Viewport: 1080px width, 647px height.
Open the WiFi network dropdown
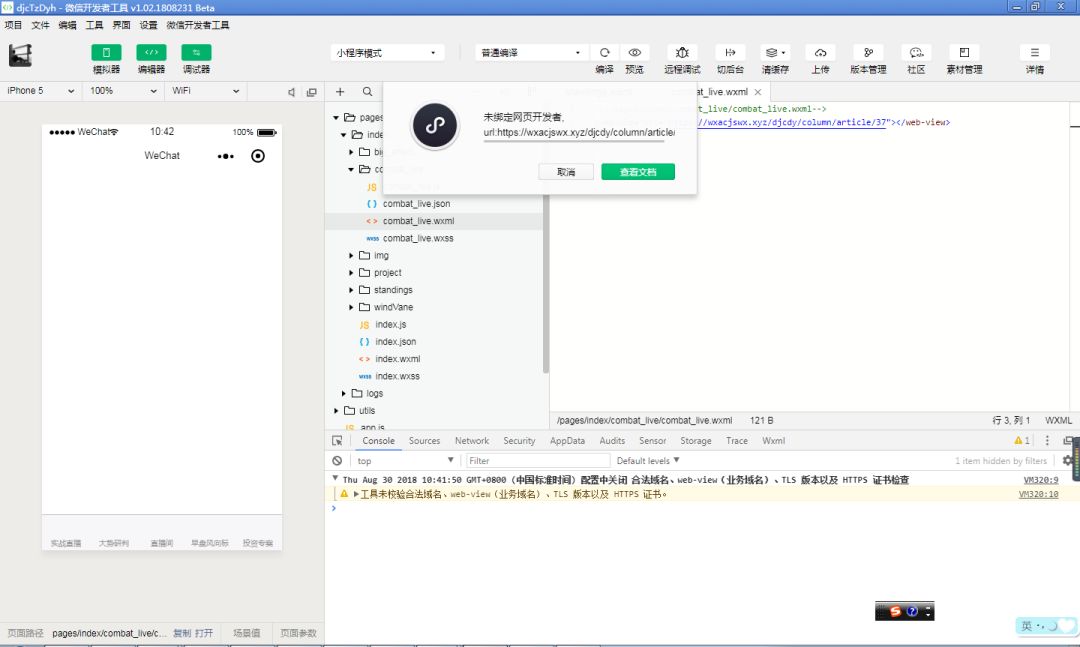point(205,91)
